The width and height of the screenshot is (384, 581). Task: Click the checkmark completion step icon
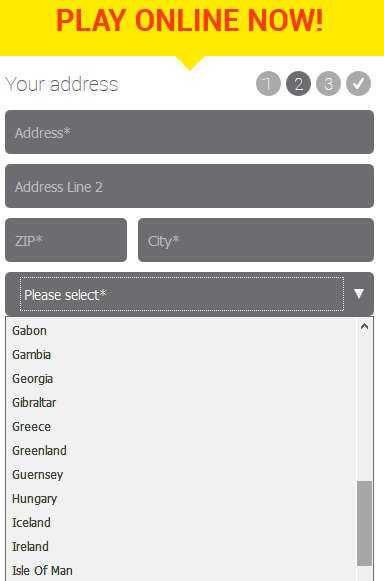(358, 83)
